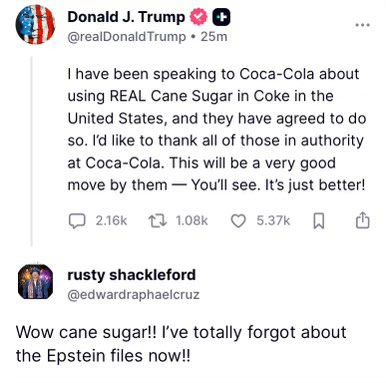
Task: View the 2.16k replies count
Action: point(111,221)
